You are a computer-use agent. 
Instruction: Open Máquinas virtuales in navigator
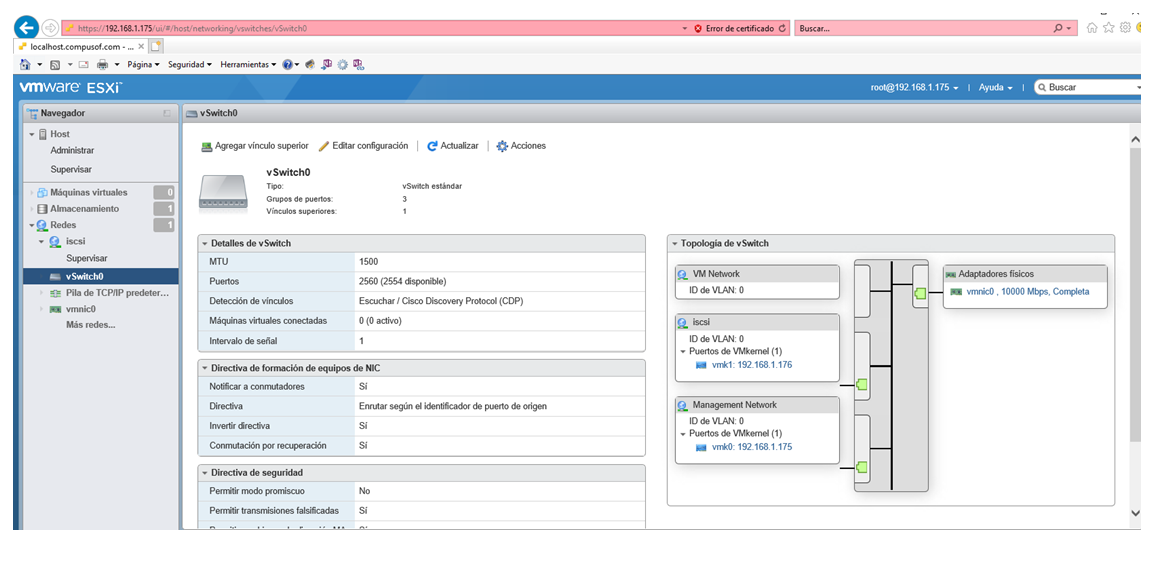(x=88, y=192)
